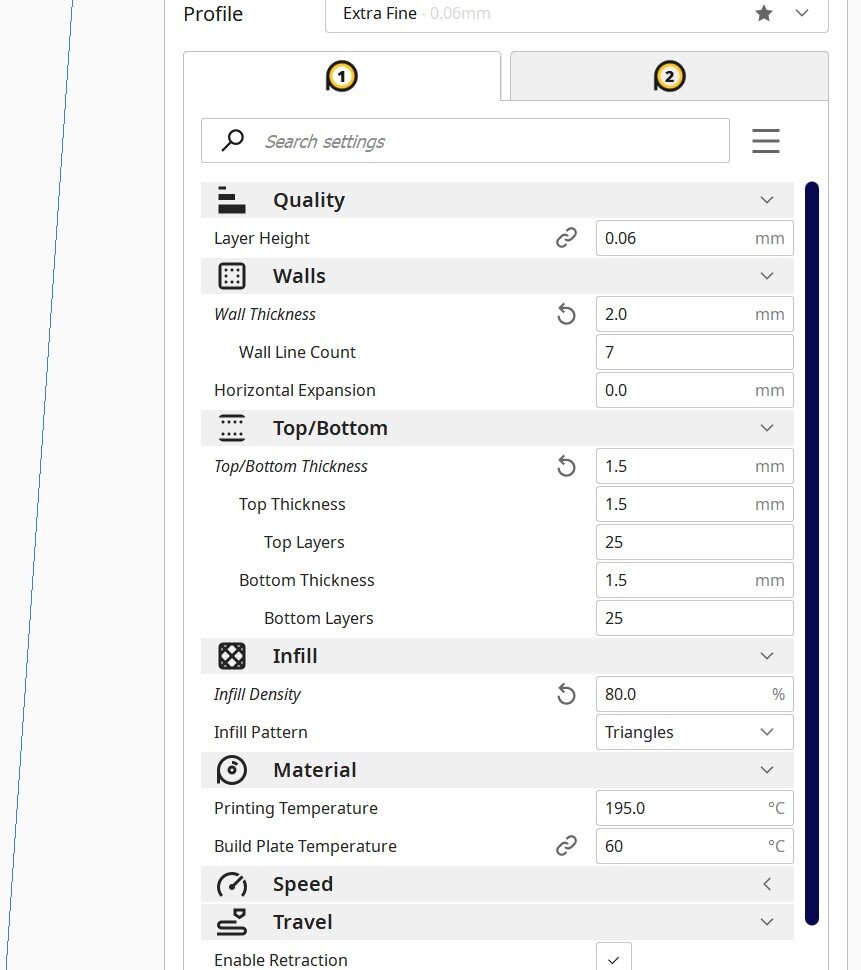Click the Printing Temperature label
The height and width of the screenshot is (970, 861).
296,809
